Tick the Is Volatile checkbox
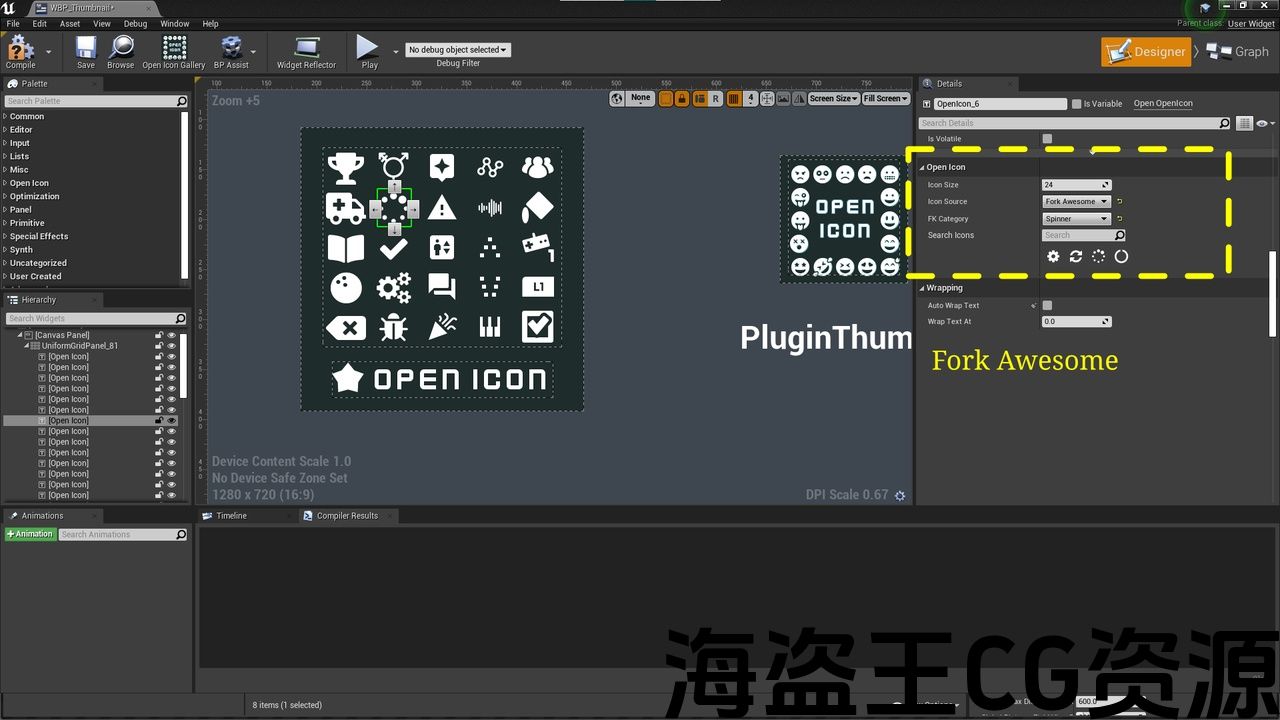 tap(1047, 139)
